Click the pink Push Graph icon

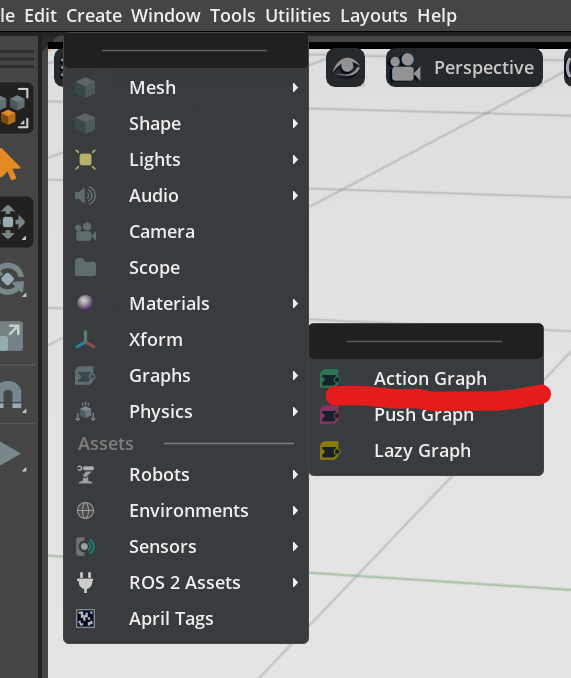click(330, 415)
